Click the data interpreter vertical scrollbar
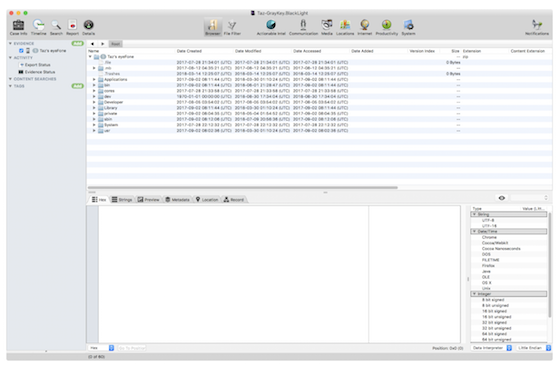The width and height of the screenshot is (560, 367). pos(550,265)
